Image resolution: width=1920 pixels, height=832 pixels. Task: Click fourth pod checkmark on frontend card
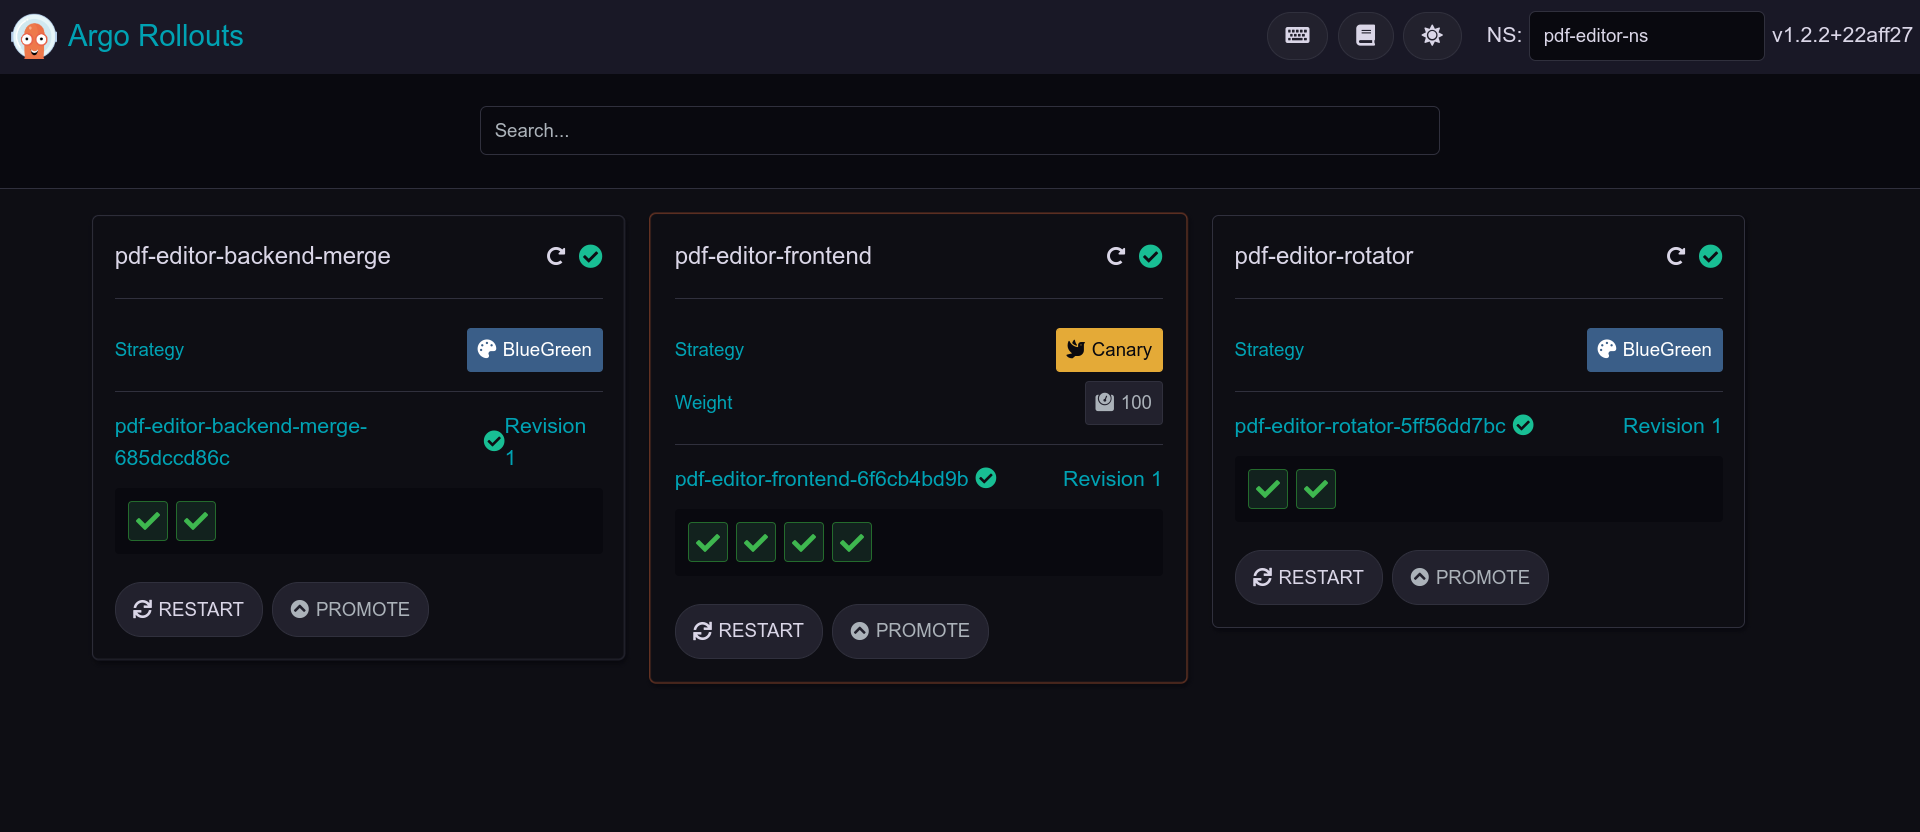[x=852, y=542]
